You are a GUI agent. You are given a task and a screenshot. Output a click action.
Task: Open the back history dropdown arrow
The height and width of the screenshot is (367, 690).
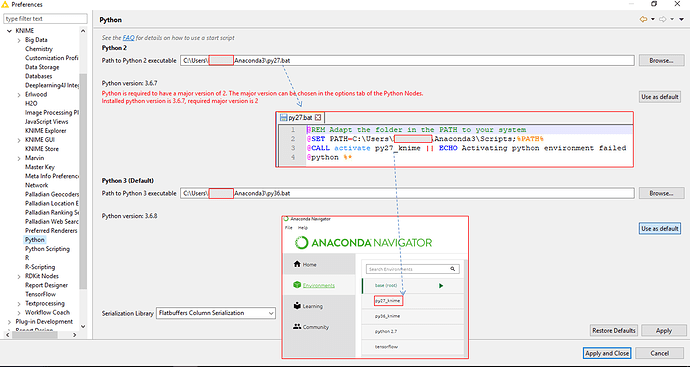[653, 19]
